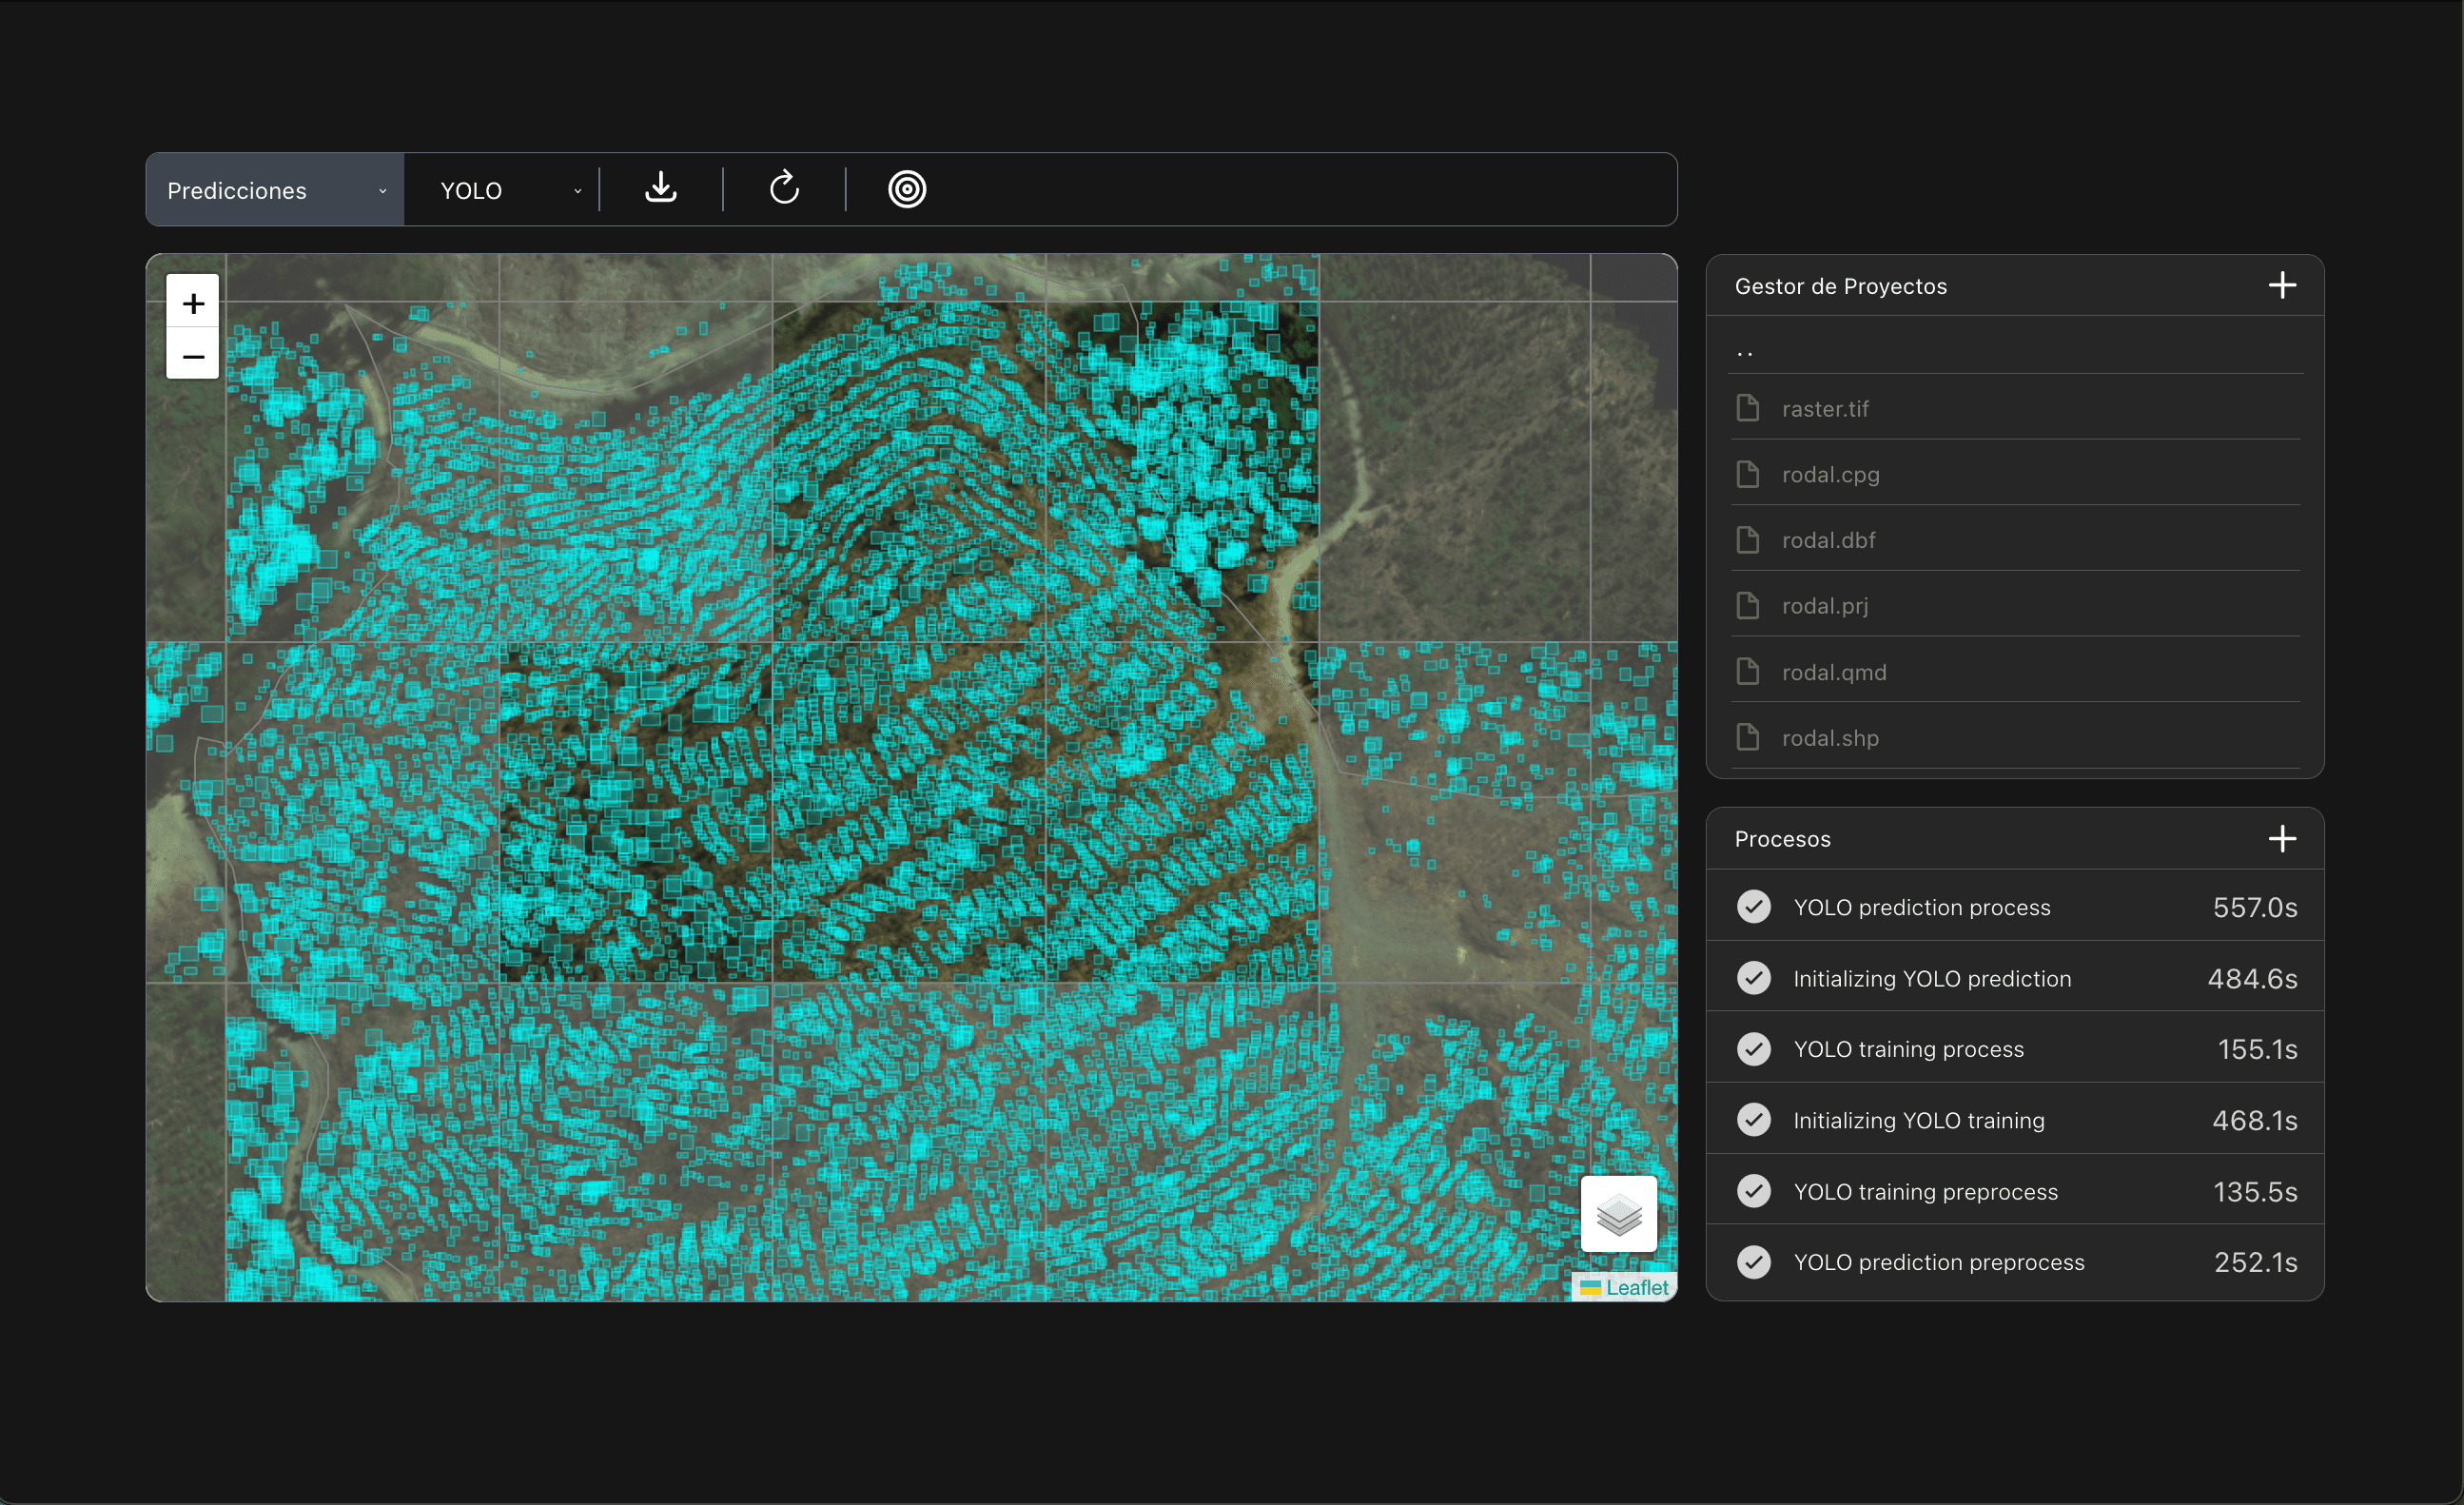Add new project in Gestor de Proyectos

(2281, 286)
